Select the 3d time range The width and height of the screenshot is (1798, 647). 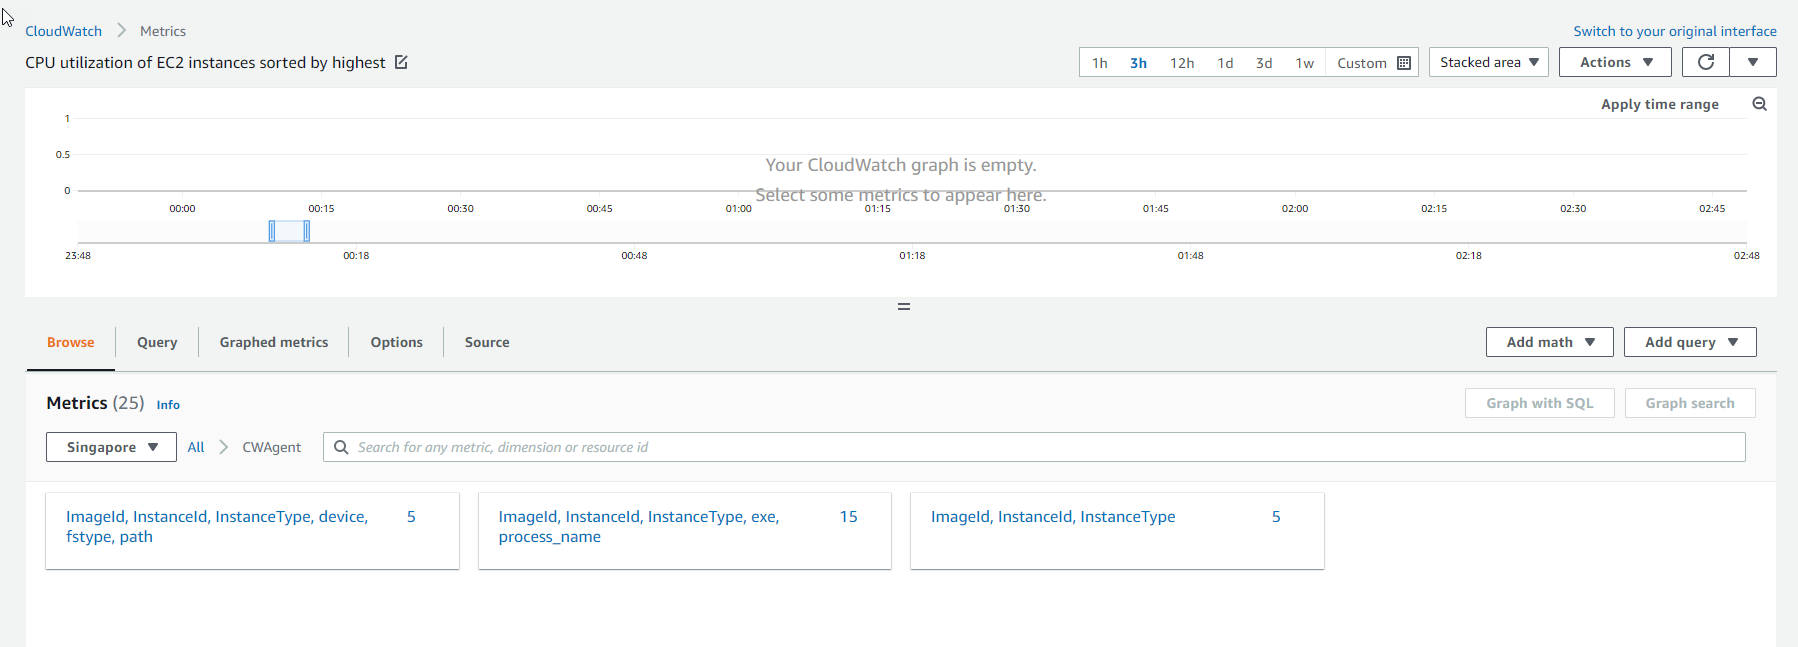click(x=1264, y=62)
